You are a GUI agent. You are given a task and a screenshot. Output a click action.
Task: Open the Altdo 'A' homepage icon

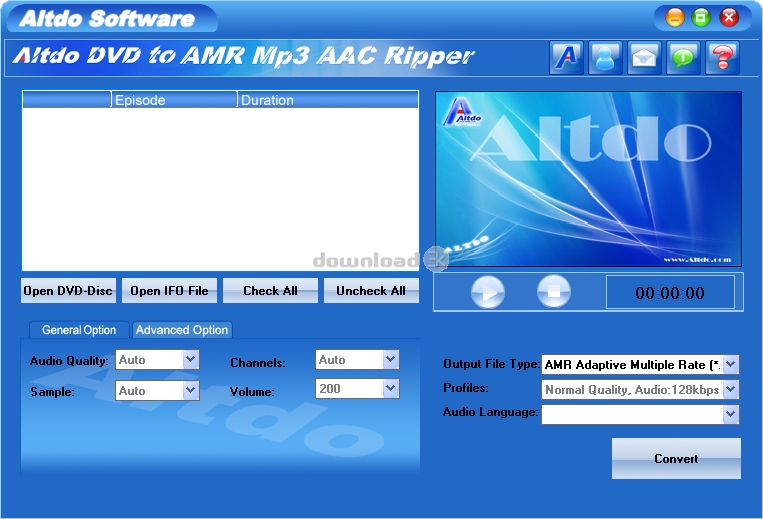(x=566, y=58)
